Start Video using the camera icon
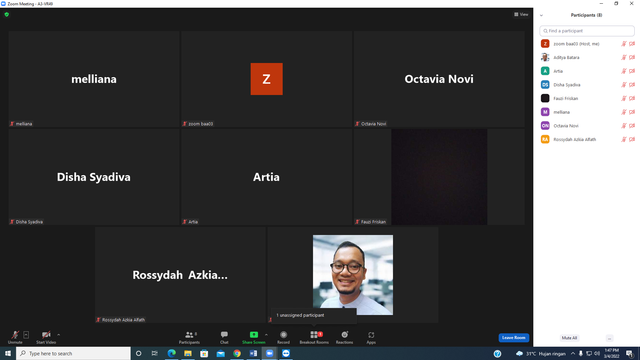Viewport: 640px width, 360px height. (x=46, y=337)
